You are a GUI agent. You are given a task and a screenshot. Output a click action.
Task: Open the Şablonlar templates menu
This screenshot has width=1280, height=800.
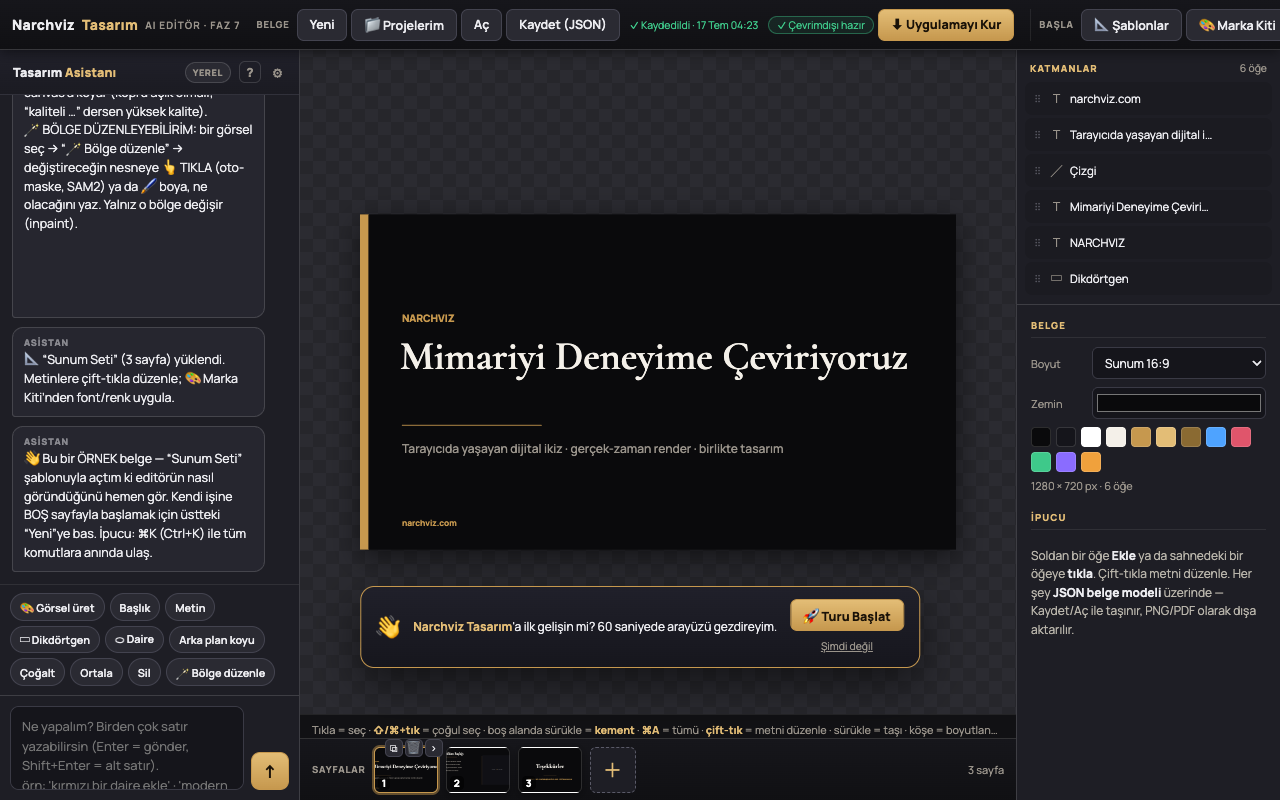click(x=1131, y=25)
